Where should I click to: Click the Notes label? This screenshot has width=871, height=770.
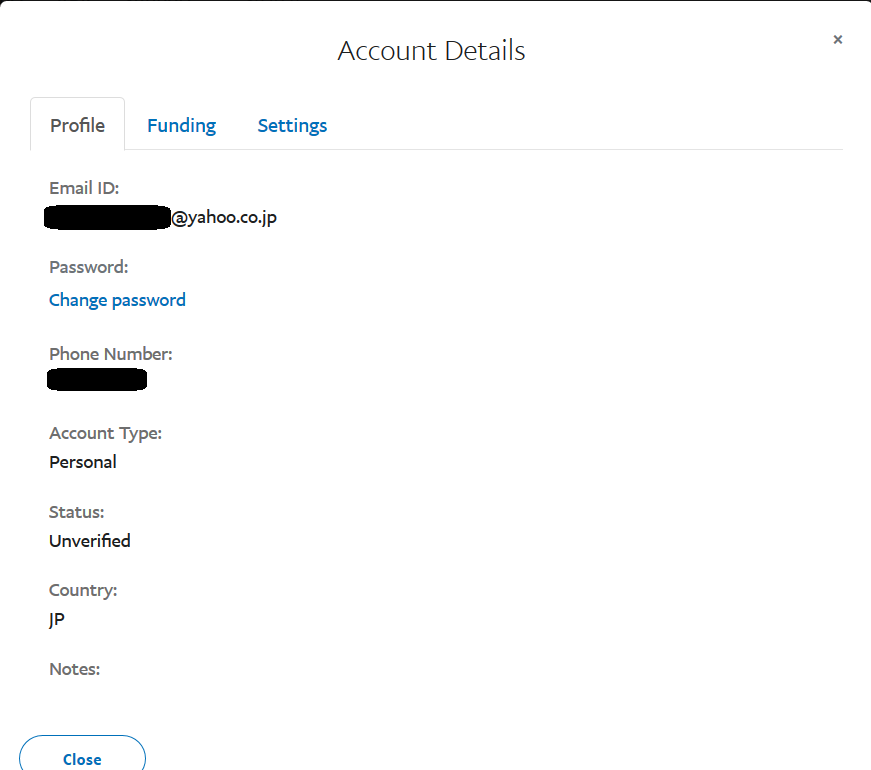(75, 669)
